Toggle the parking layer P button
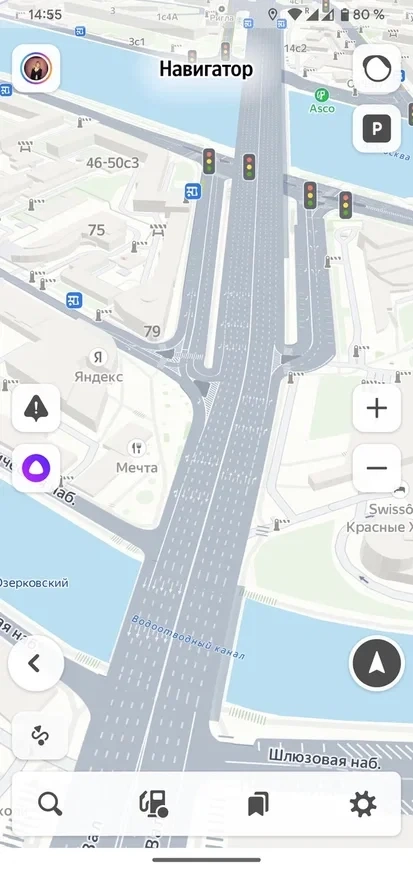 coord(377,129)
